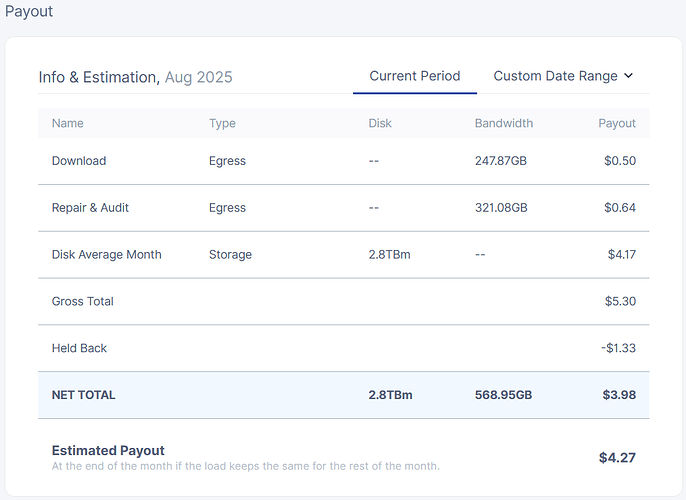Image resolution: width=686 pixels, height=500 pixels.
Task: Click 2.8TBm in Disk Average Month row
Action: (x=389, y=255)
